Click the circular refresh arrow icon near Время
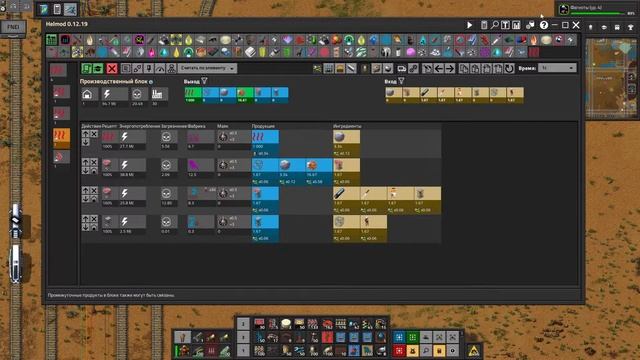Image resolution: width=640 pixels, height=360 pixels. click(509, 68)
